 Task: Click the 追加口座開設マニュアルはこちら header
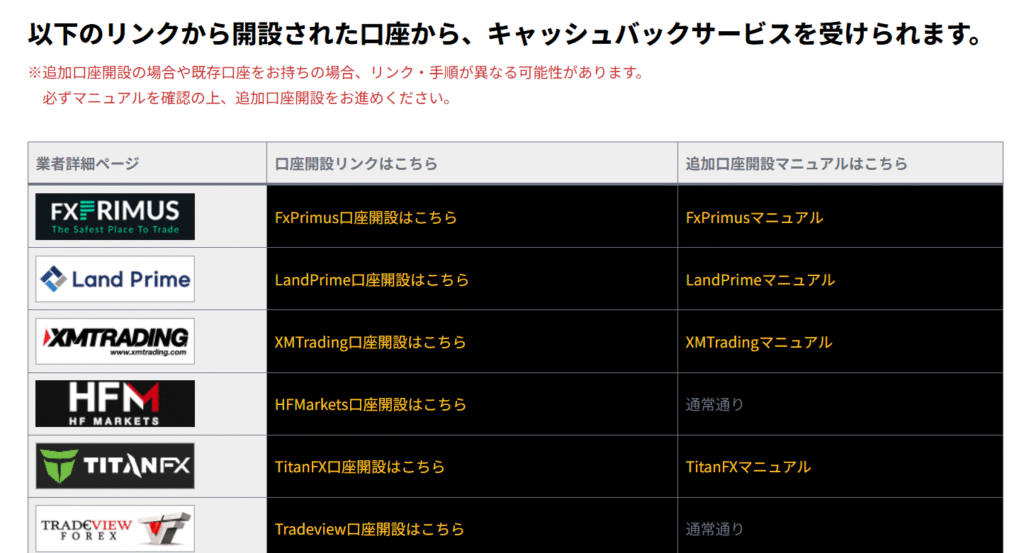click(x=796, y=164)
